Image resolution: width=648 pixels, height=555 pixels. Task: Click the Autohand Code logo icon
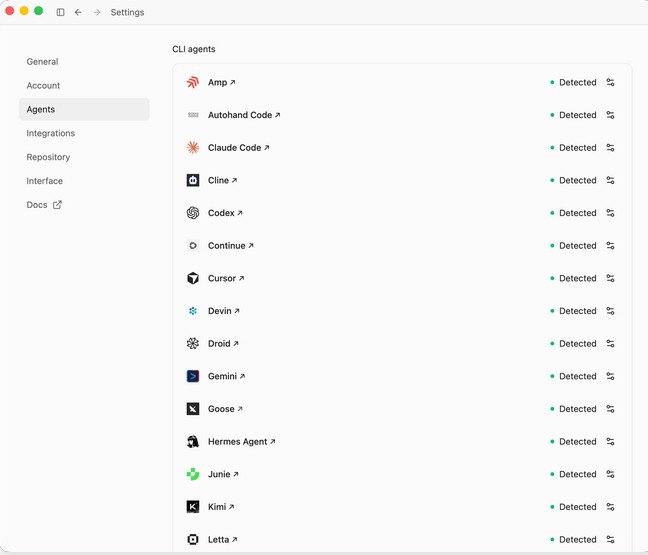[193, 115]
